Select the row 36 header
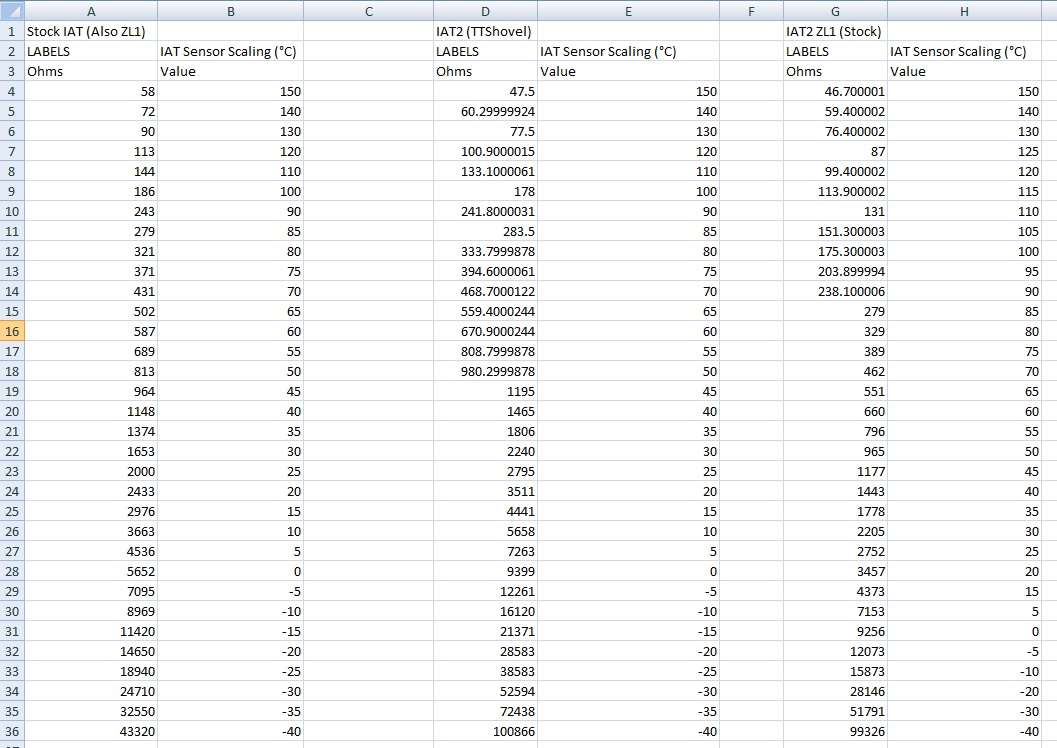Screen dimensions: 1057x748 (12, 731)
